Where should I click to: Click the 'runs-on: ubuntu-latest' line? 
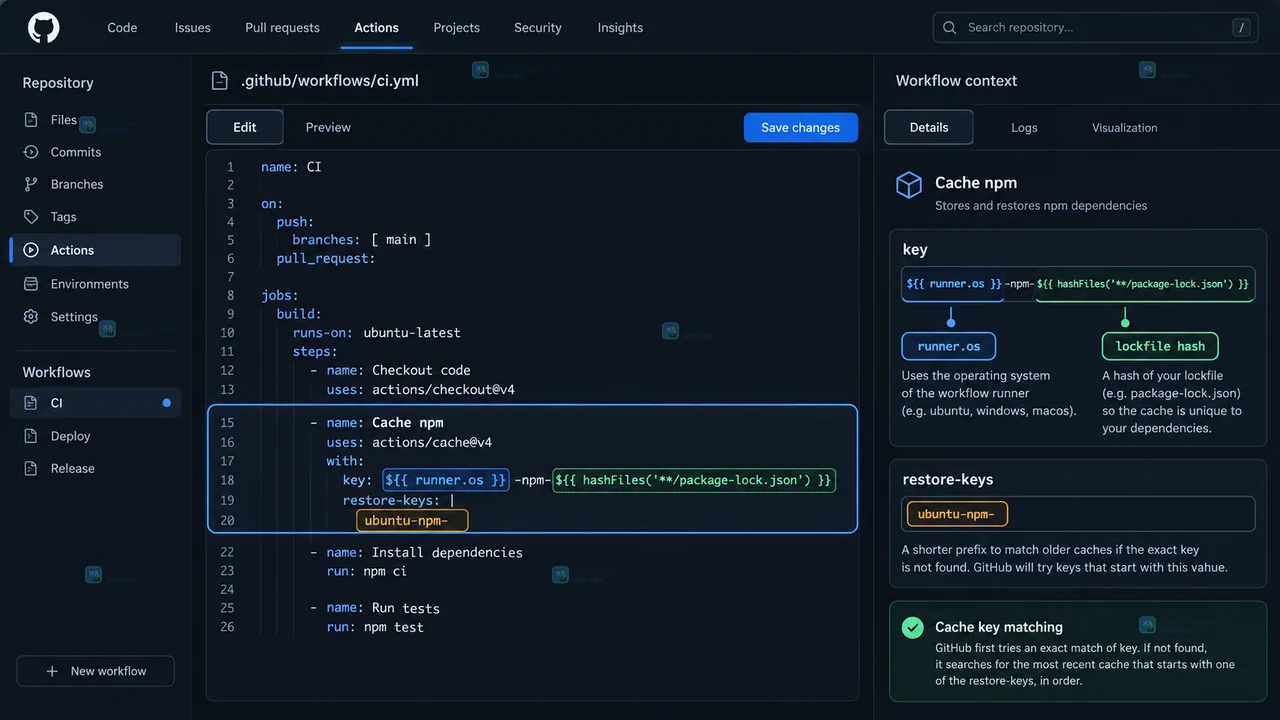[376, 332]
